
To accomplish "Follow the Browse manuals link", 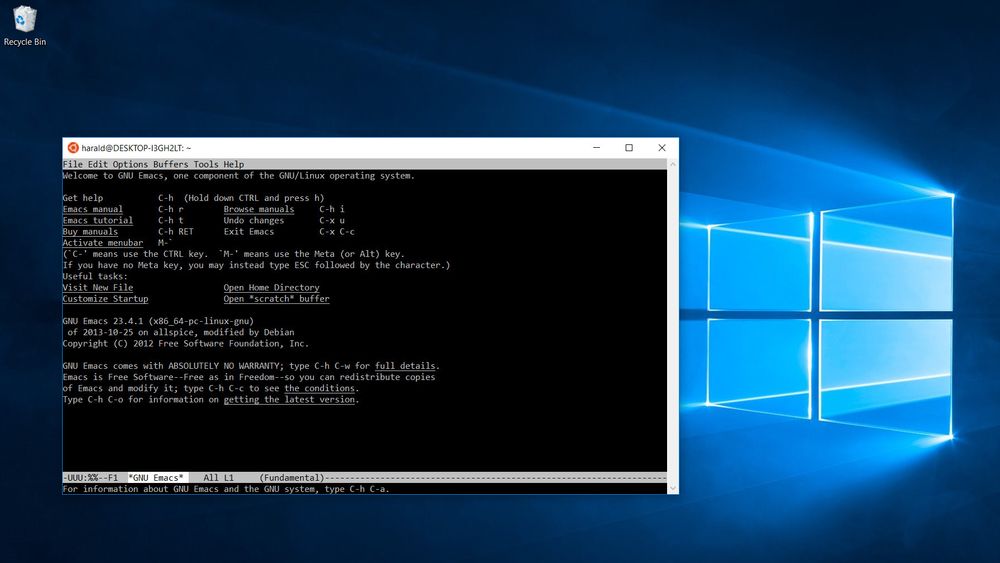I will (259, 209).
